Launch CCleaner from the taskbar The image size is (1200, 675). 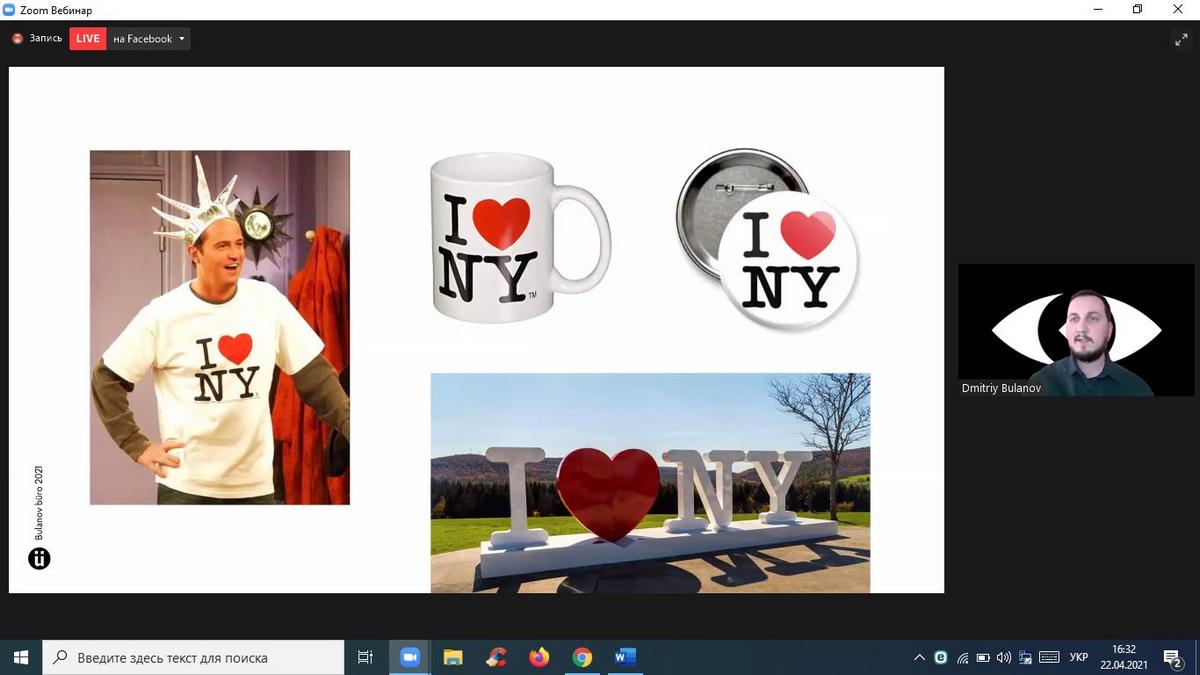pos(496,657)
